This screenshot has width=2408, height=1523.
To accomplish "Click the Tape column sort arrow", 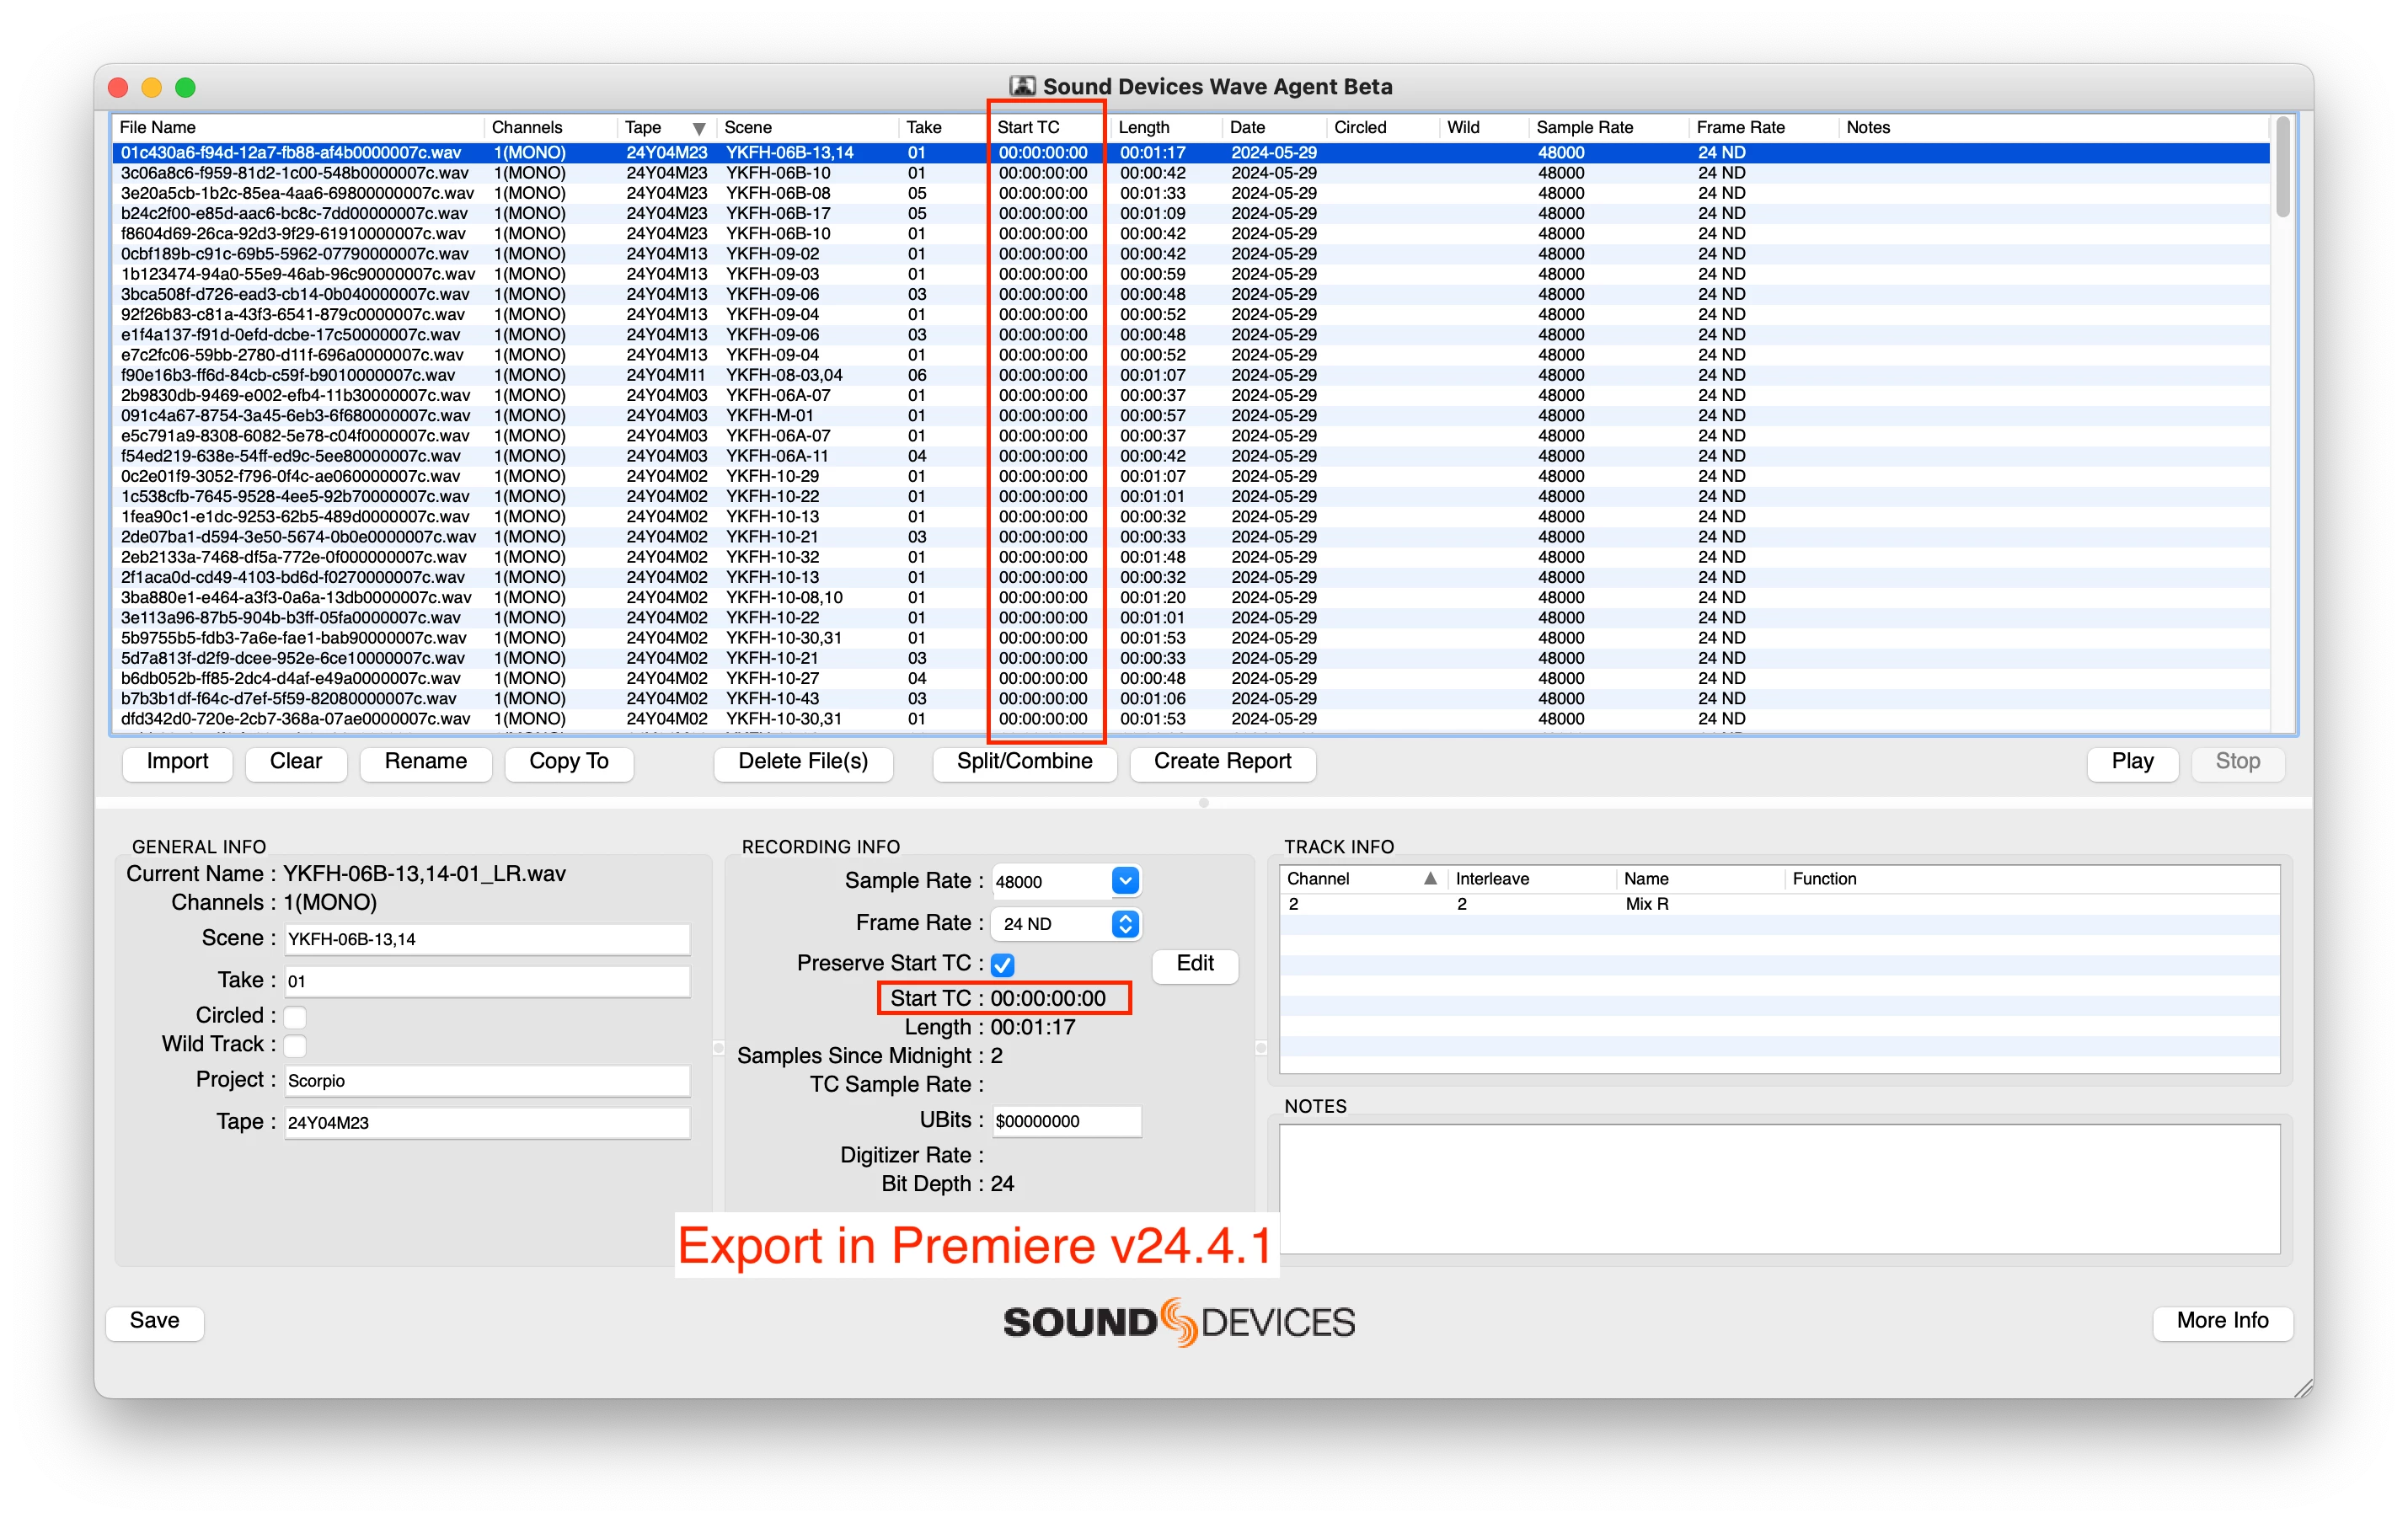I will [x=699, y=128].
